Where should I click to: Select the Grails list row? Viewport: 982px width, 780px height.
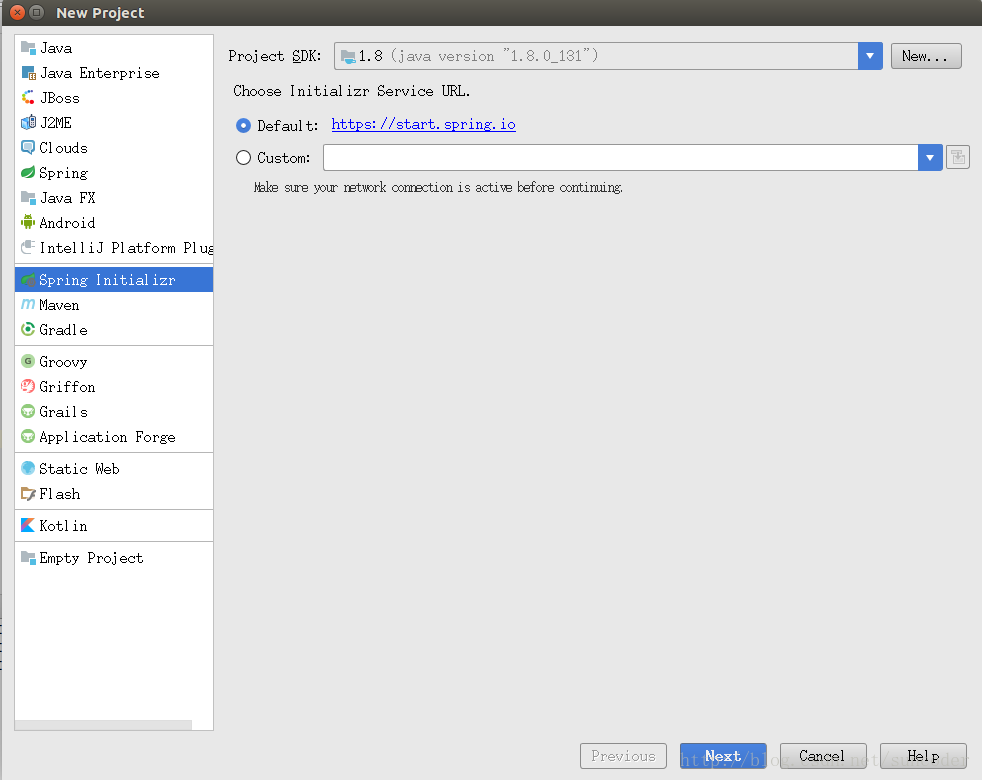tap(114, 412)
